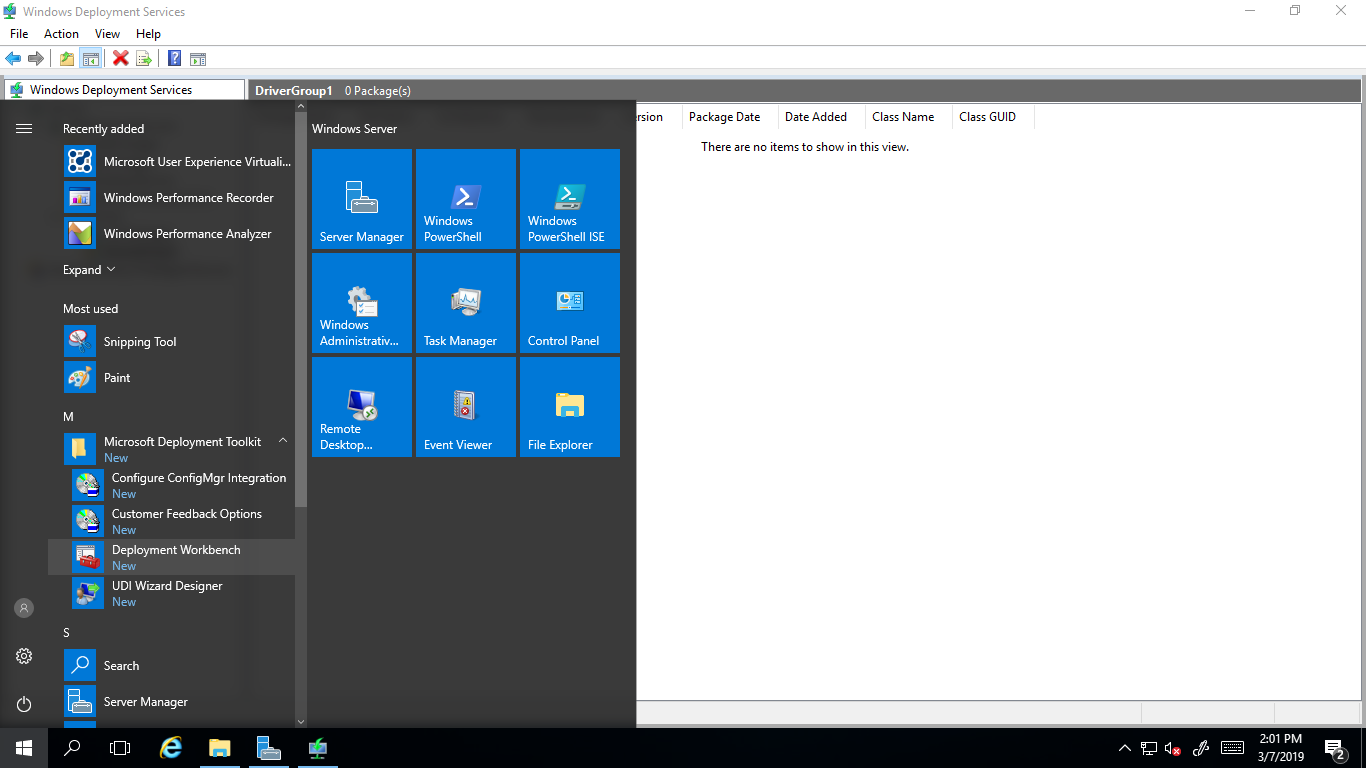Viewport: 1366px width, 768px height.
Task: Show hidden system tray icons
Action: pos(1125,748)
